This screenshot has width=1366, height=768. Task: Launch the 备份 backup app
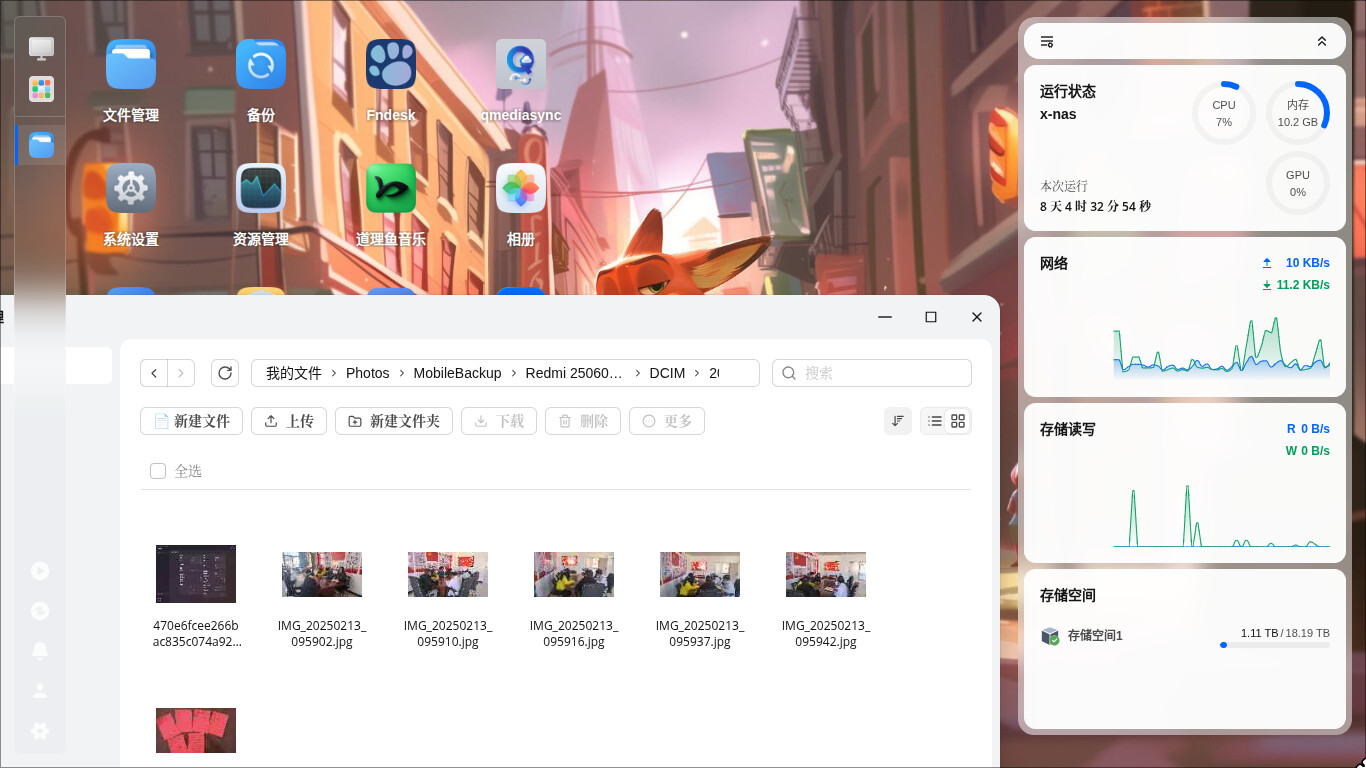(261, 65)
